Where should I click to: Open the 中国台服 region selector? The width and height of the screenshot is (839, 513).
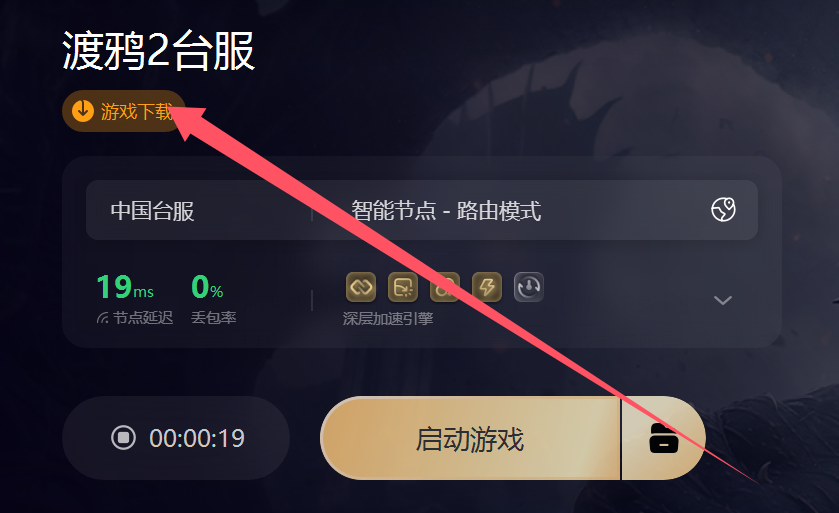[152, 211]
